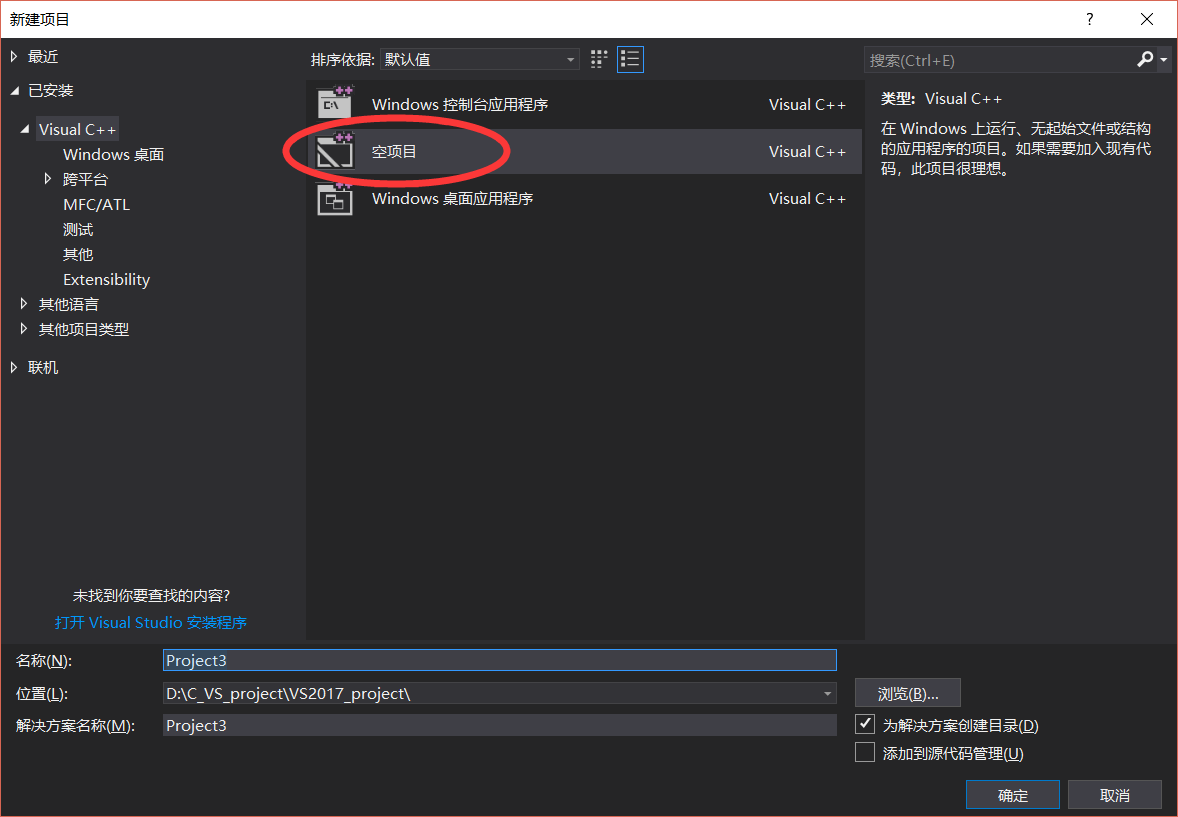Enable 添加到源代码管理 checkbox
Viewport: 1178px width, 817px height.
click(x=865, y=752)
